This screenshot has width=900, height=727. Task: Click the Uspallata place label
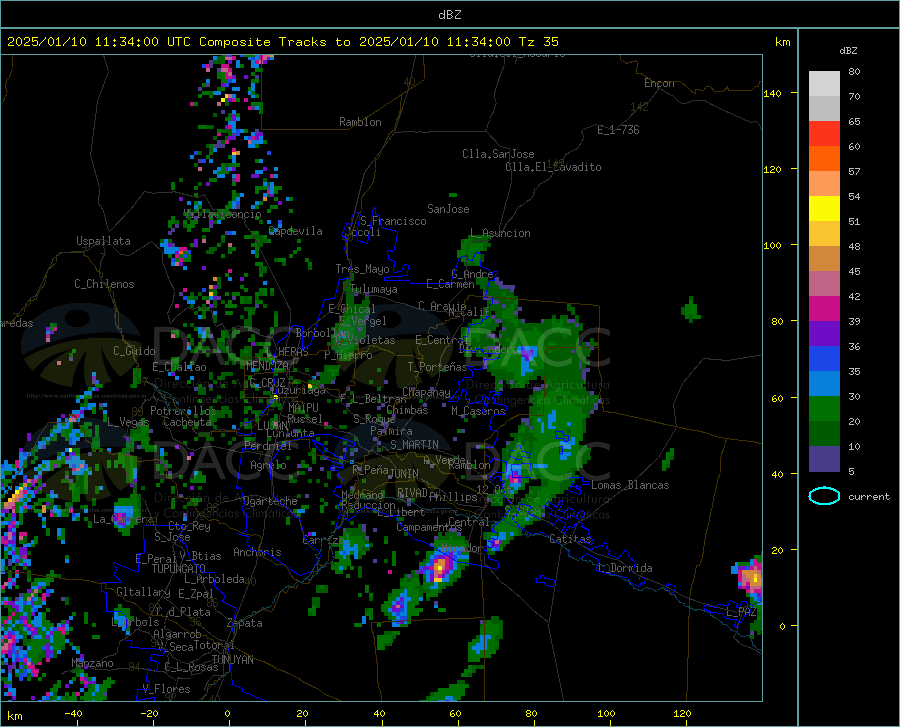103,241
